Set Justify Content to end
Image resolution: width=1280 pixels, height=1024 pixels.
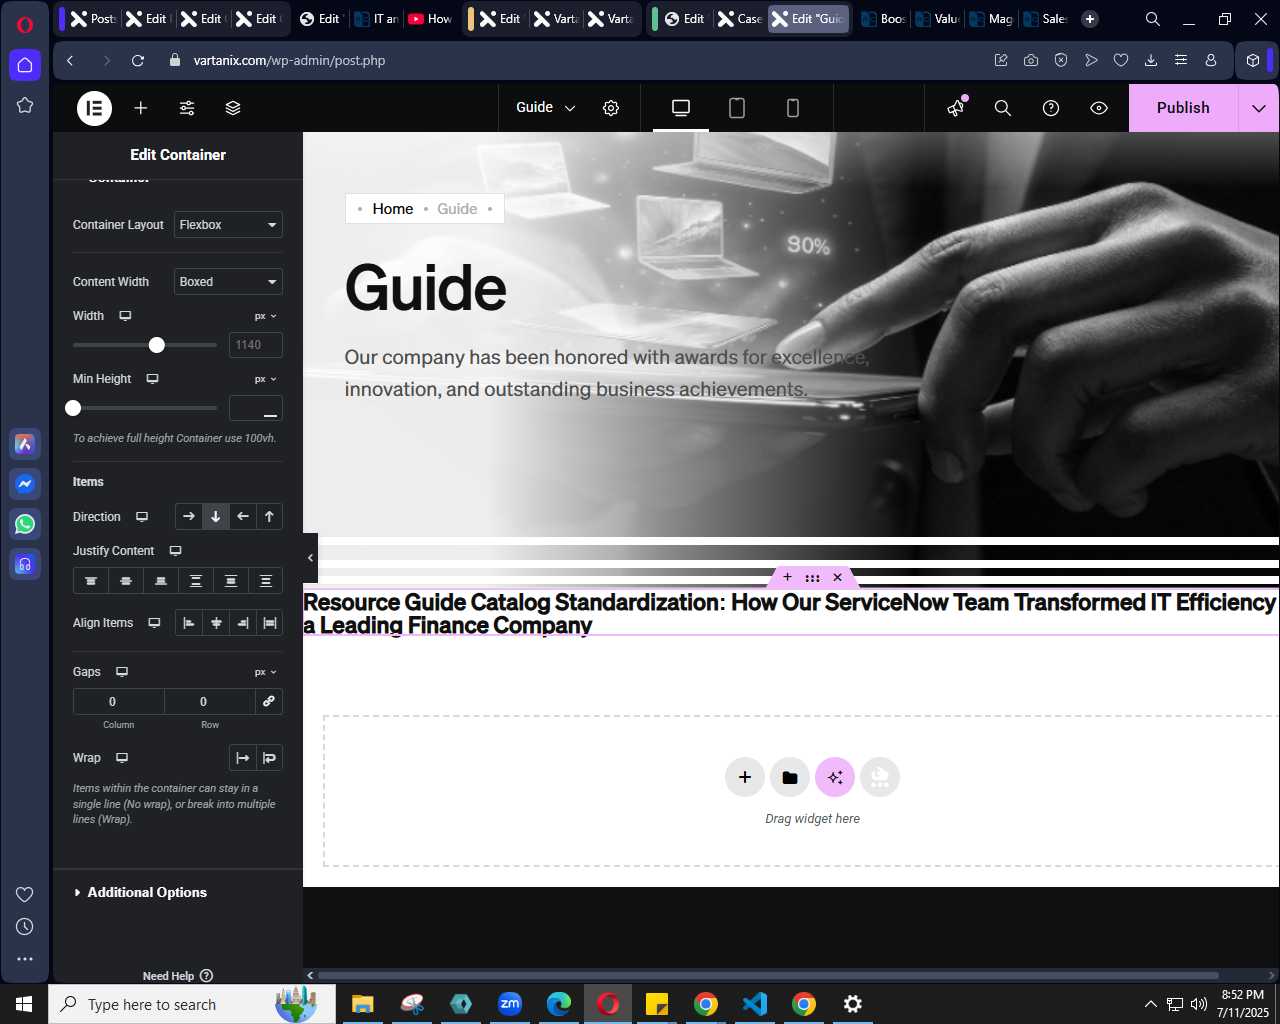click(x=161, y=581)
